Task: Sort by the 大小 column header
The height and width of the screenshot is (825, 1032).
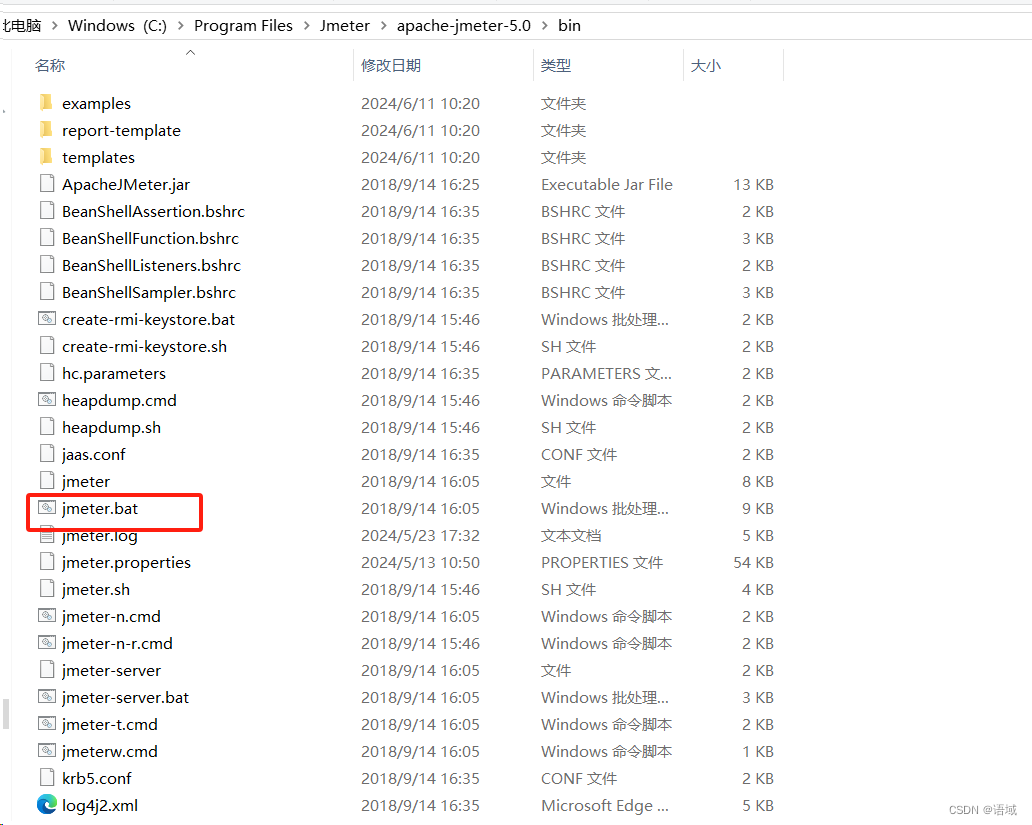Action: point(706,65)
